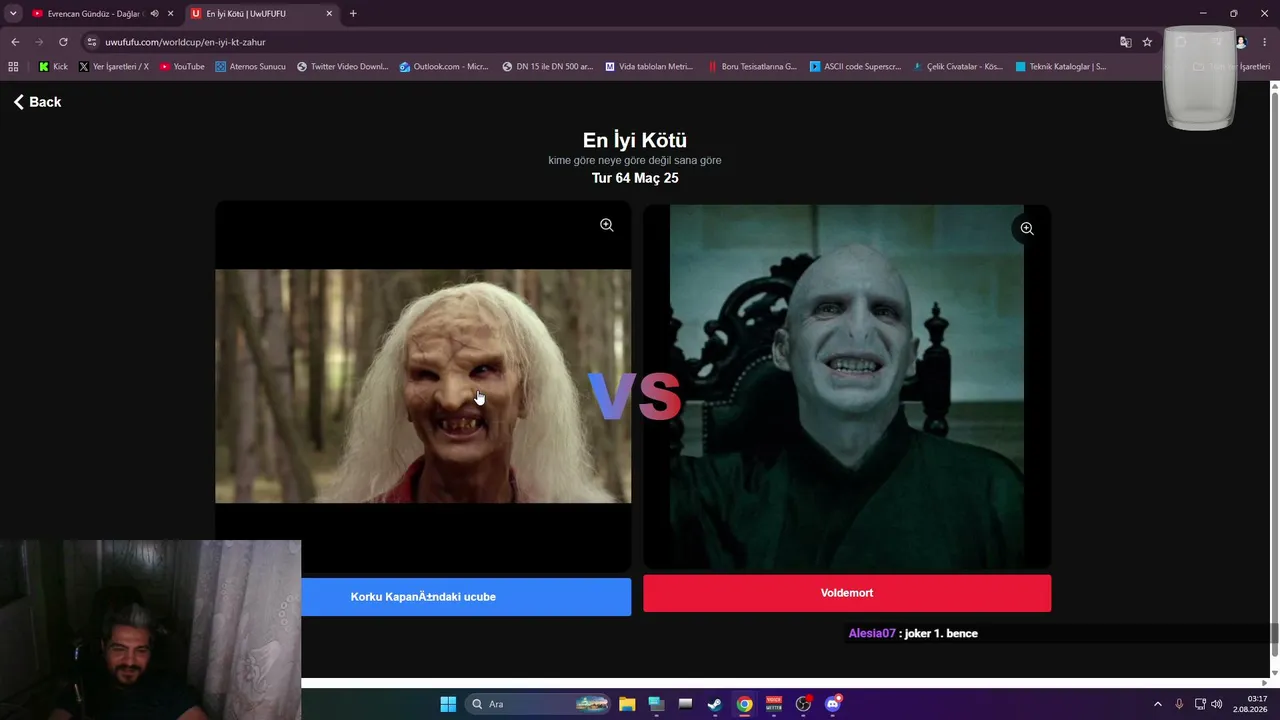Open the Yer İşaretleri / X bookmark

113,67
